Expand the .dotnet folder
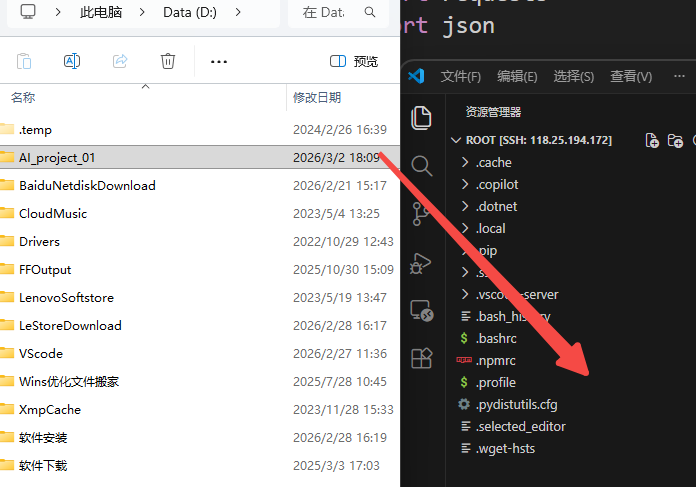The height and width of the screenshot is (487, 696). coord(495,206)
